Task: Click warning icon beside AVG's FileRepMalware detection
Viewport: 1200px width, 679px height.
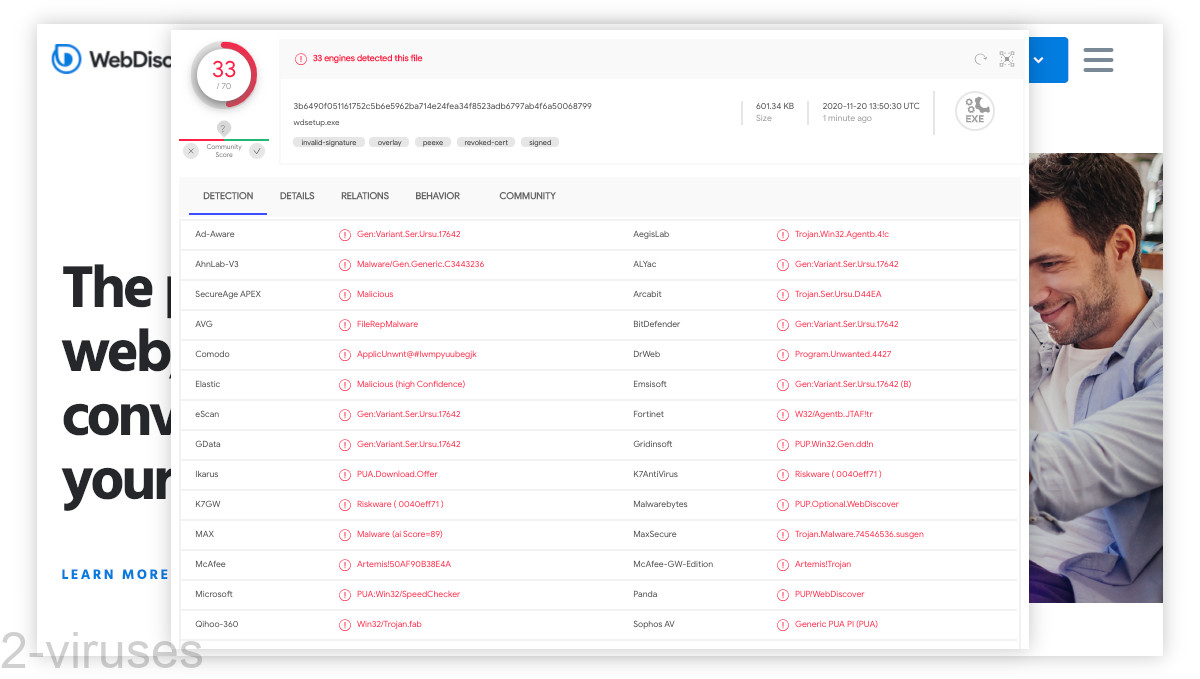Action: point(346,324)
